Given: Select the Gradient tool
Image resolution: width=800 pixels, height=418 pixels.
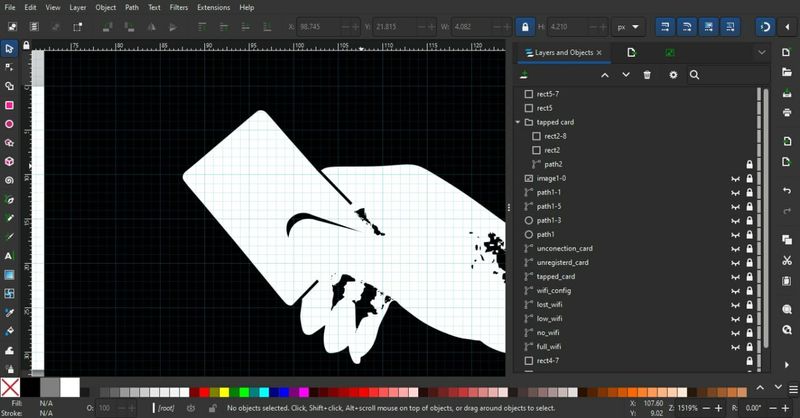Looking at the screenshot, I should click(9, 275).
